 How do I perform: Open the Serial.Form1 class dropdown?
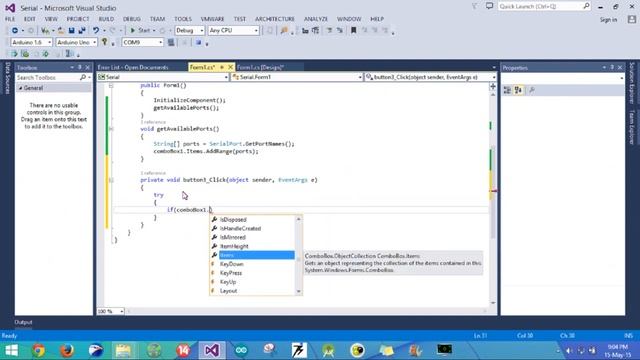[297, 77]
